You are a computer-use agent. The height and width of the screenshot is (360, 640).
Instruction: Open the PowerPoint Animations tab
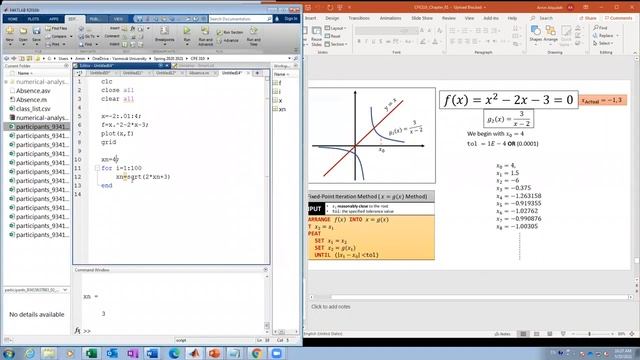click(x=390, y=18)
